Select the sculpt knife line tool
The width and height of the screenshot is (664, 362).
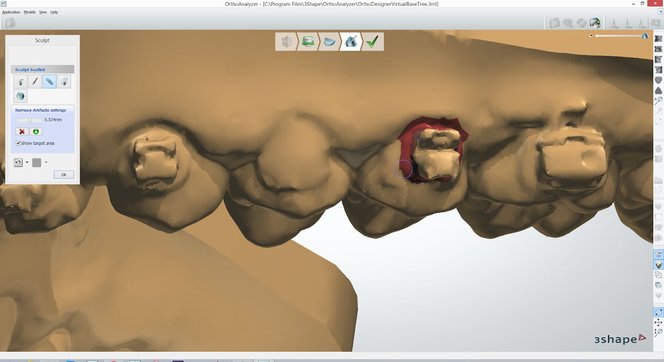click(35, 82)
